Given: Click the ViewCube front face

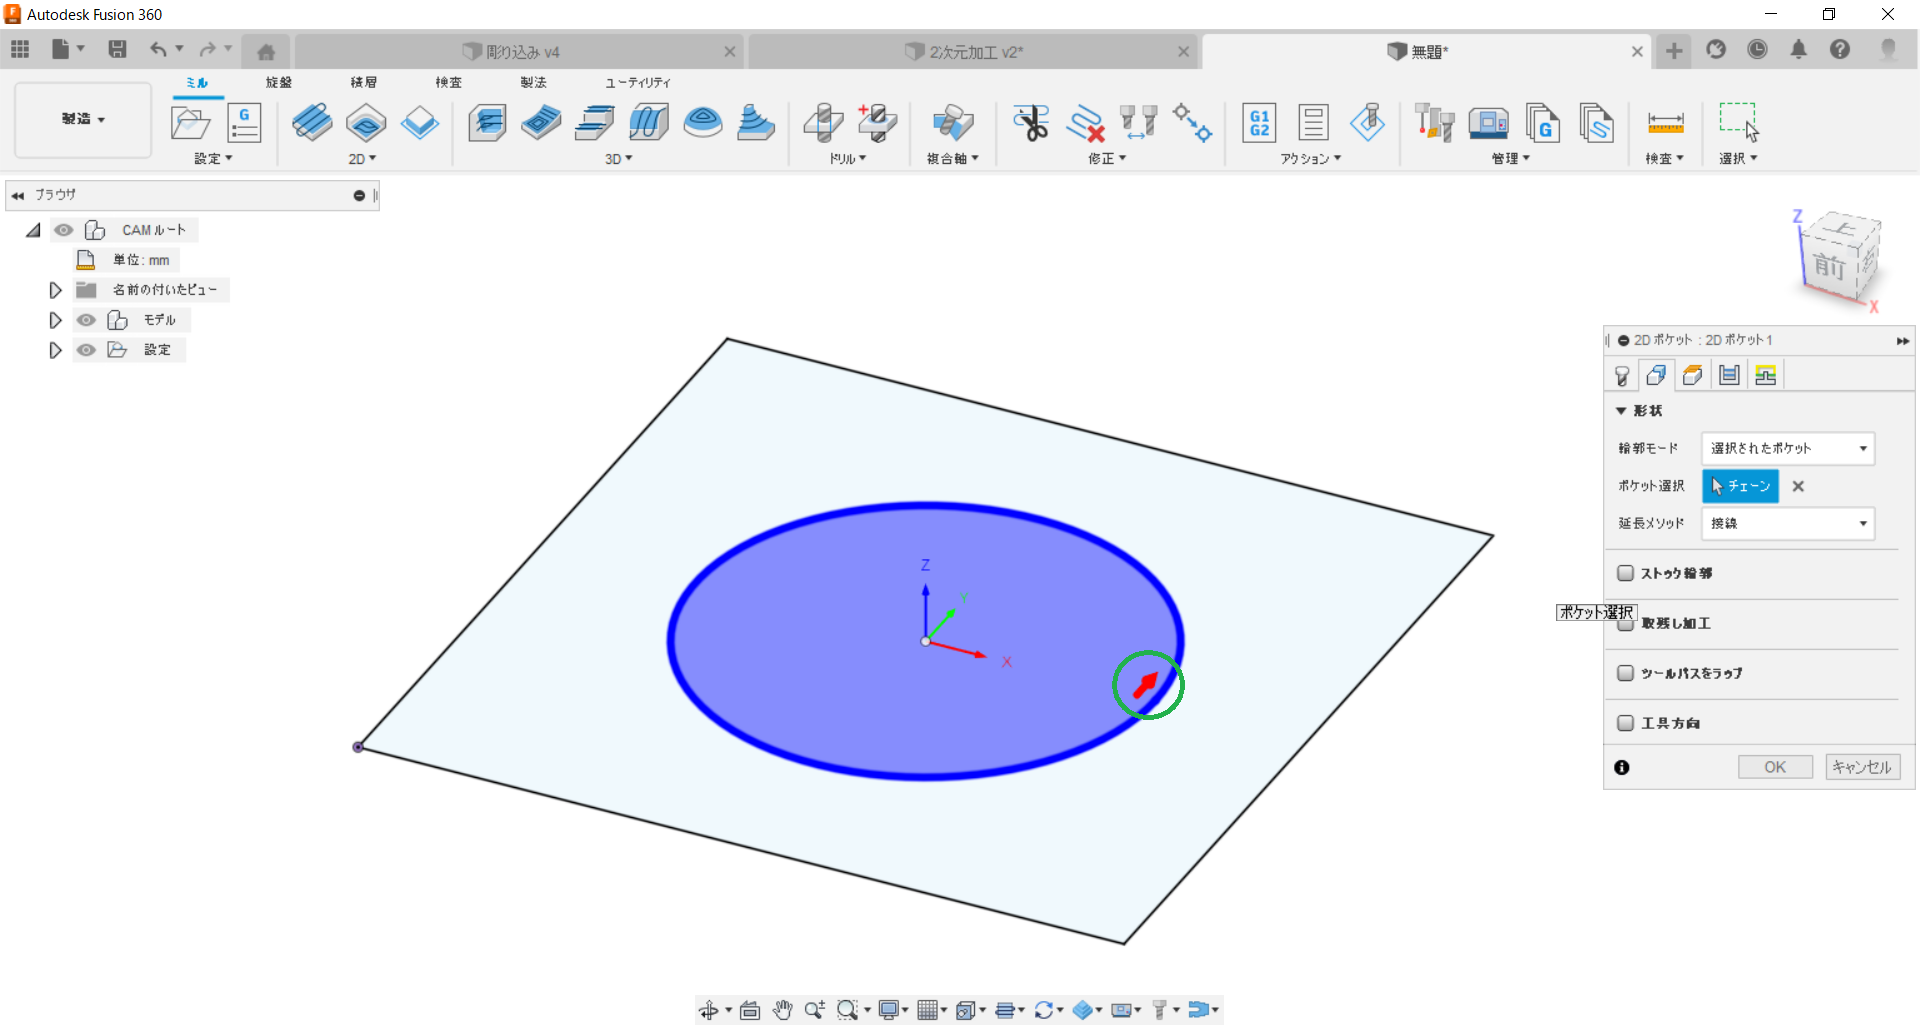Looking at the screenshot, I should (x=1829, y=266).
